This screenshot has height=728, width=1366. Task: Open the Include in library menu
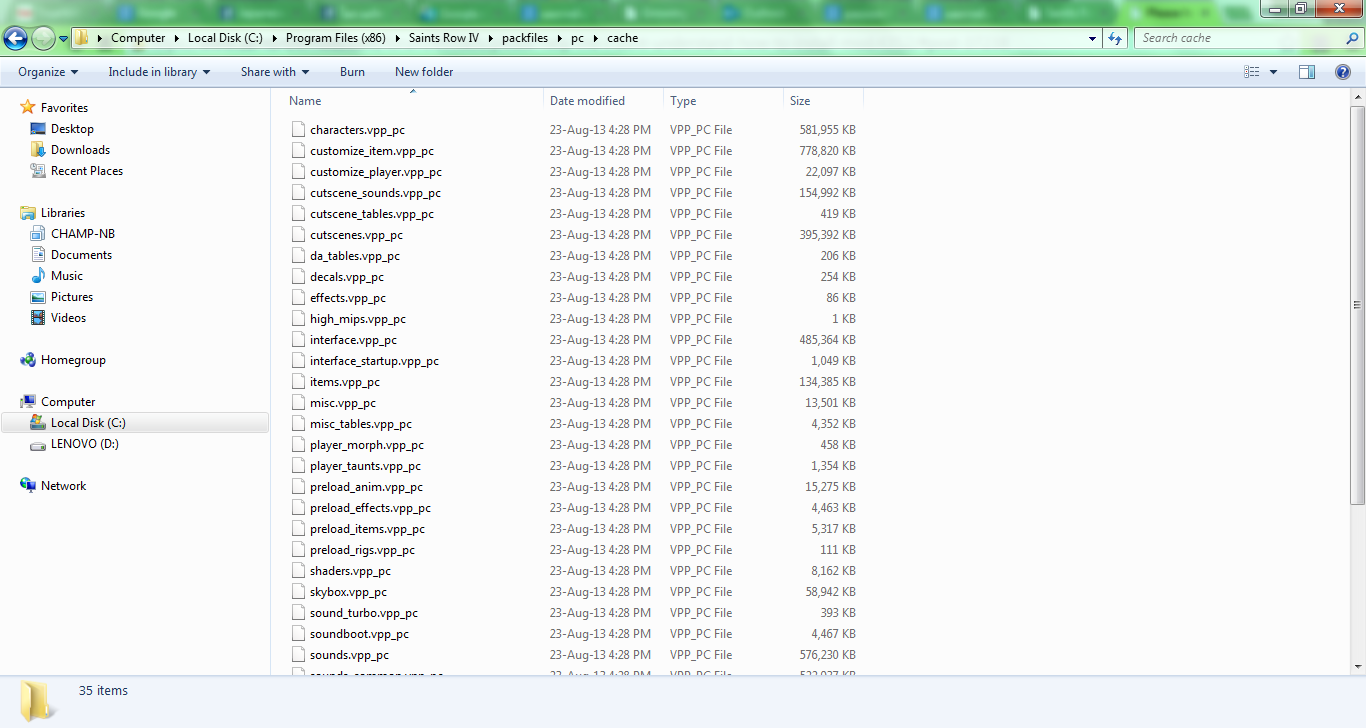tap(160, 72)
